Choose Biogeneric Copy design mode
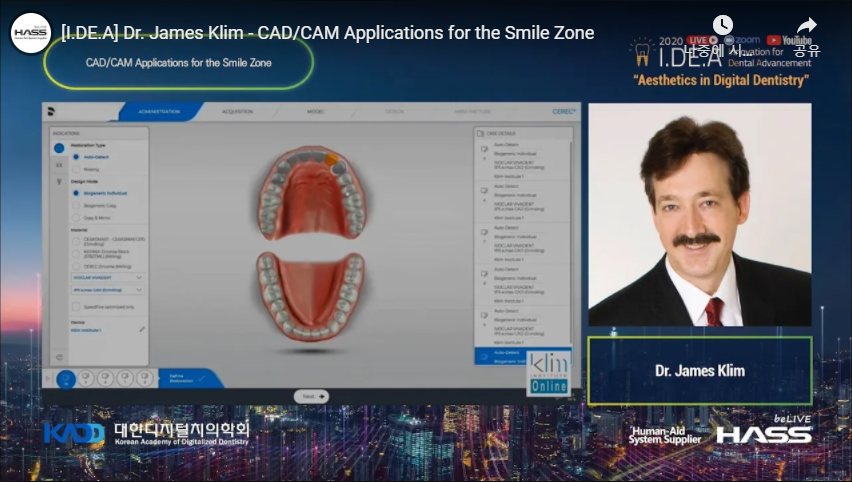The image size is (852, 482). 77,205
